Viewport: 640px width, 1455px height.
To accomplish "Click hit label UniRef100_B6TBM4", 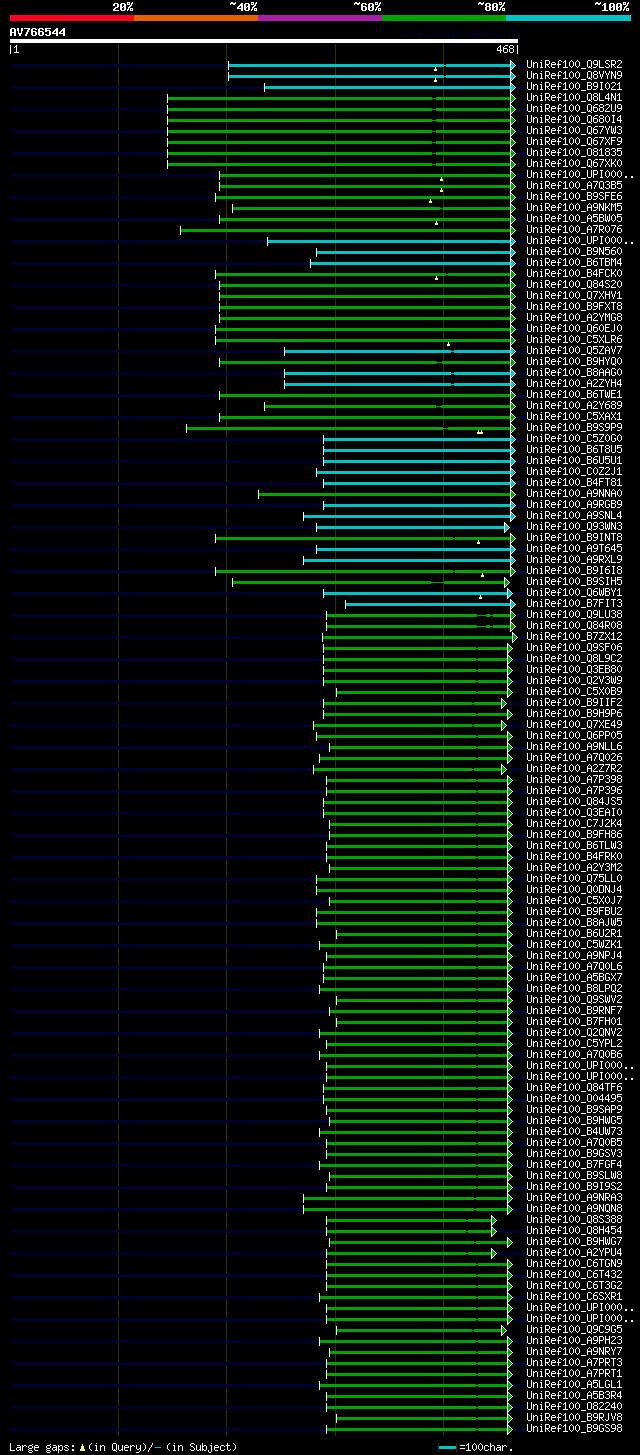I will pyautogui.click(x=574, y=262).
